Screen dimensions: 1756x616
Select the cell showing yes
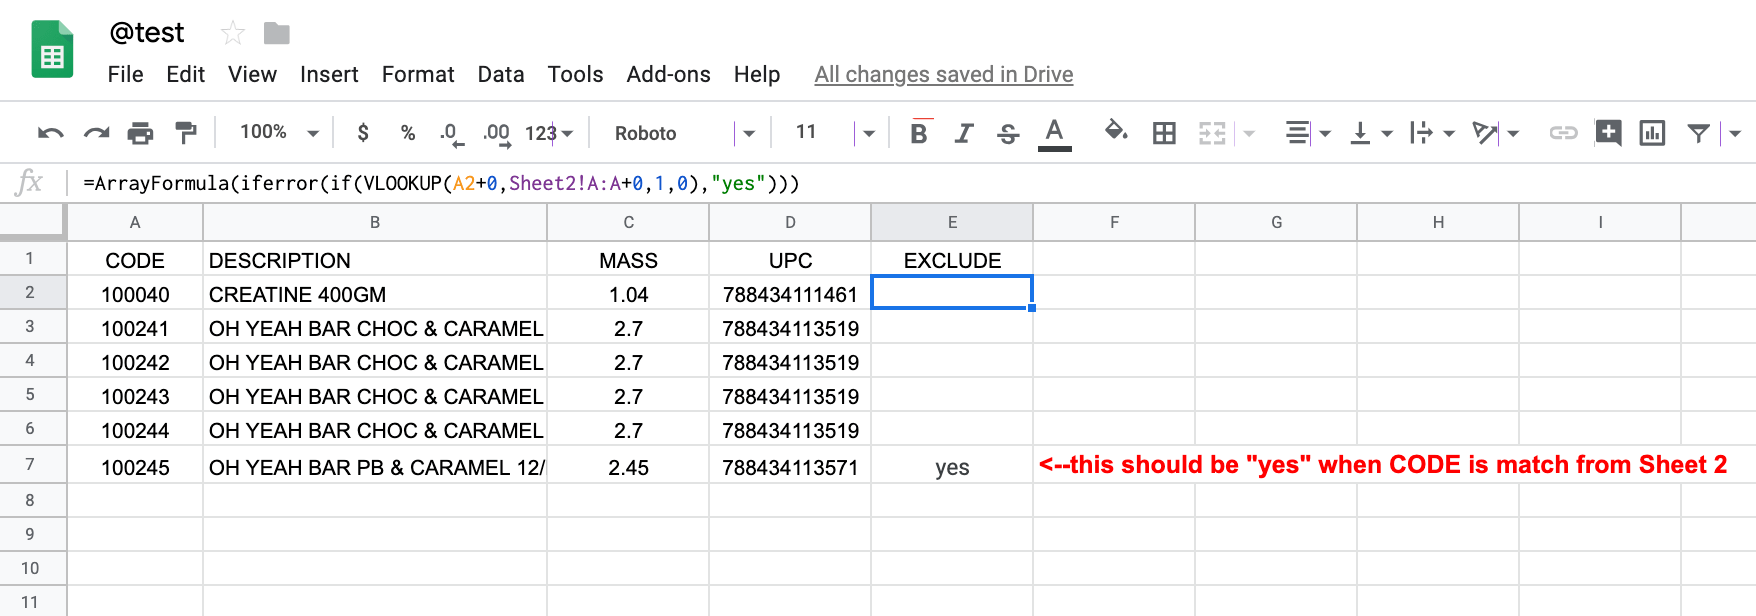point(952,466)
